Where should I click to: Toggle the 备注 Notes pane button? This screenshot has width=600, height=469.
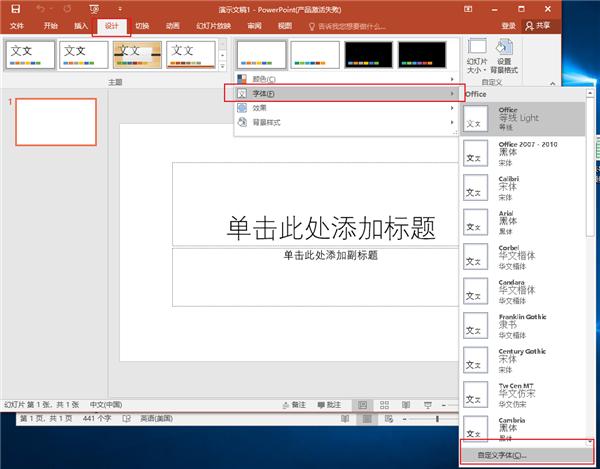point(294,405)
